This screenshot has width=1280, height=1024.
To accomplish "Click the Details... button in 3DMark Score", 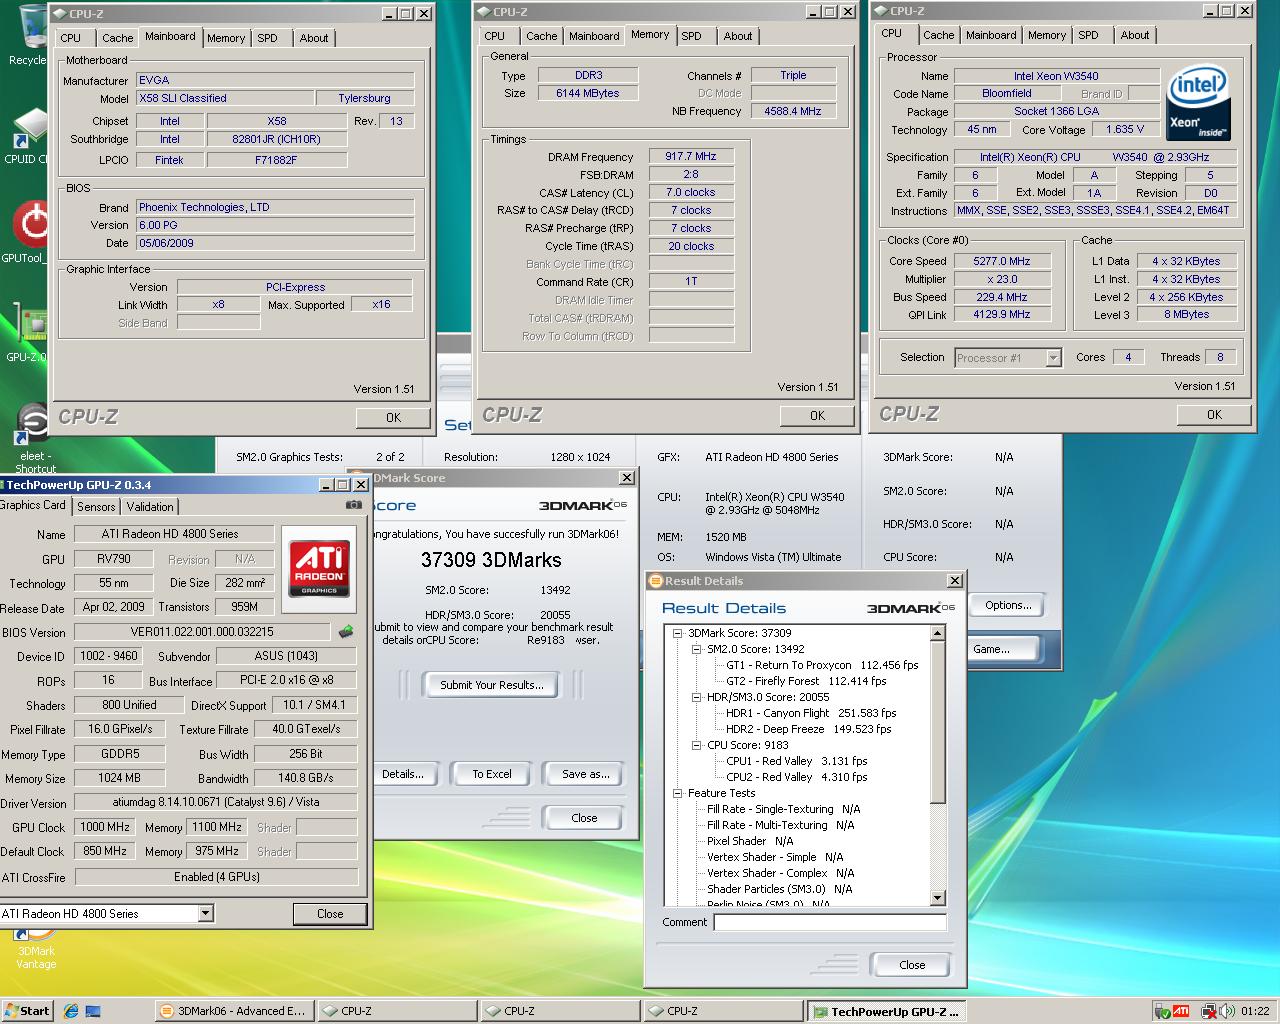I will point(403,774).
